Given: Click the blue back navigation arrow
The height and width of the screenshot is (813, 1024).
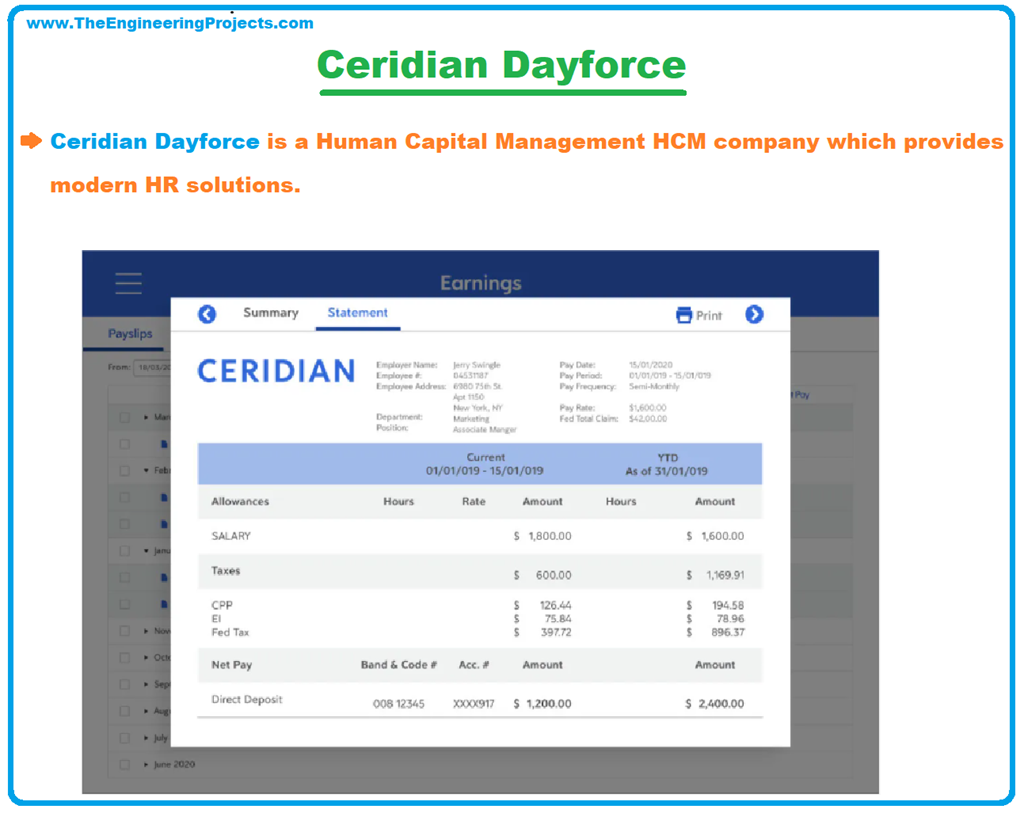Looking at the screenshot, I should [206, 315].
